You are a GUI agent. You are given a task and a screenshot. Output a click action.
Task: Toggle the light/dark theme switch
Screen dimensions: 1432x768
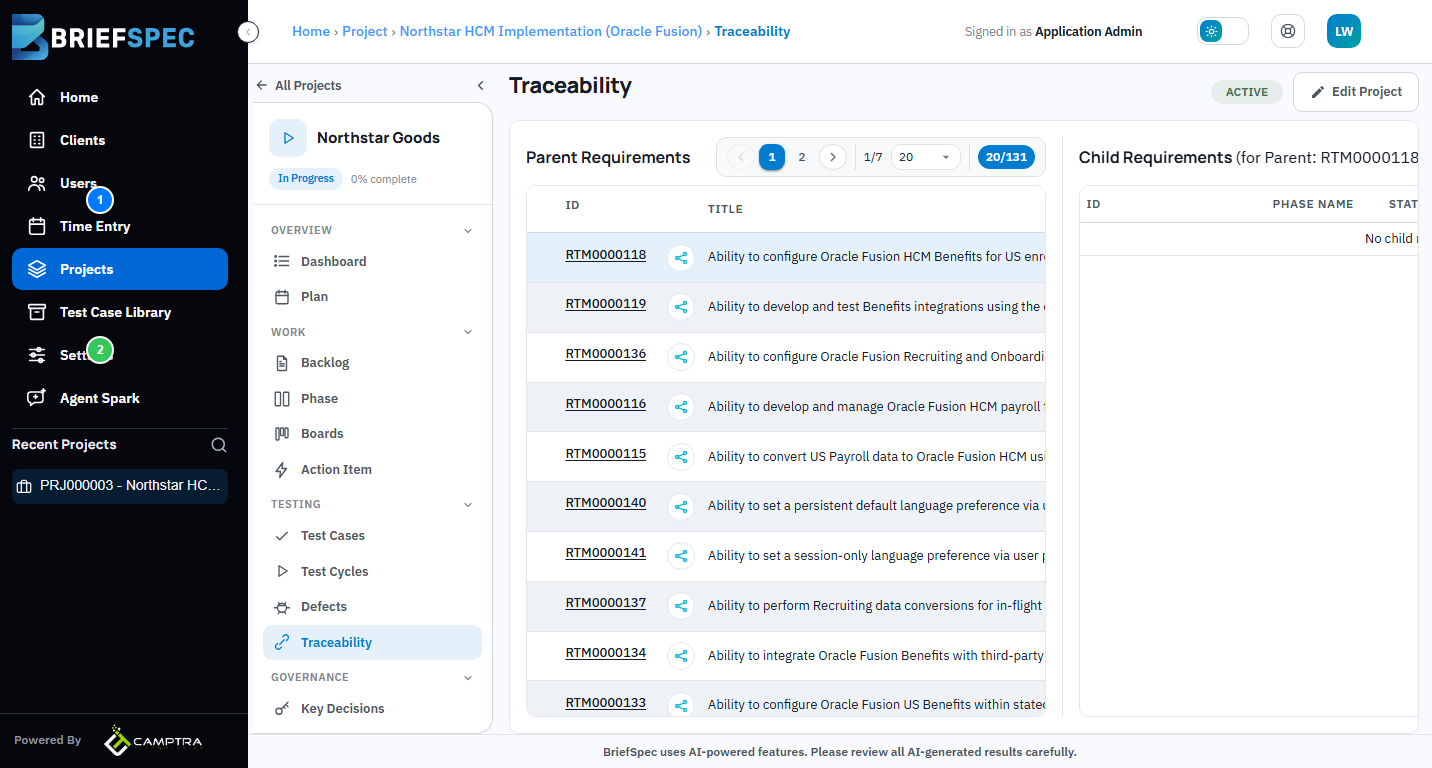click(1223, 31)
